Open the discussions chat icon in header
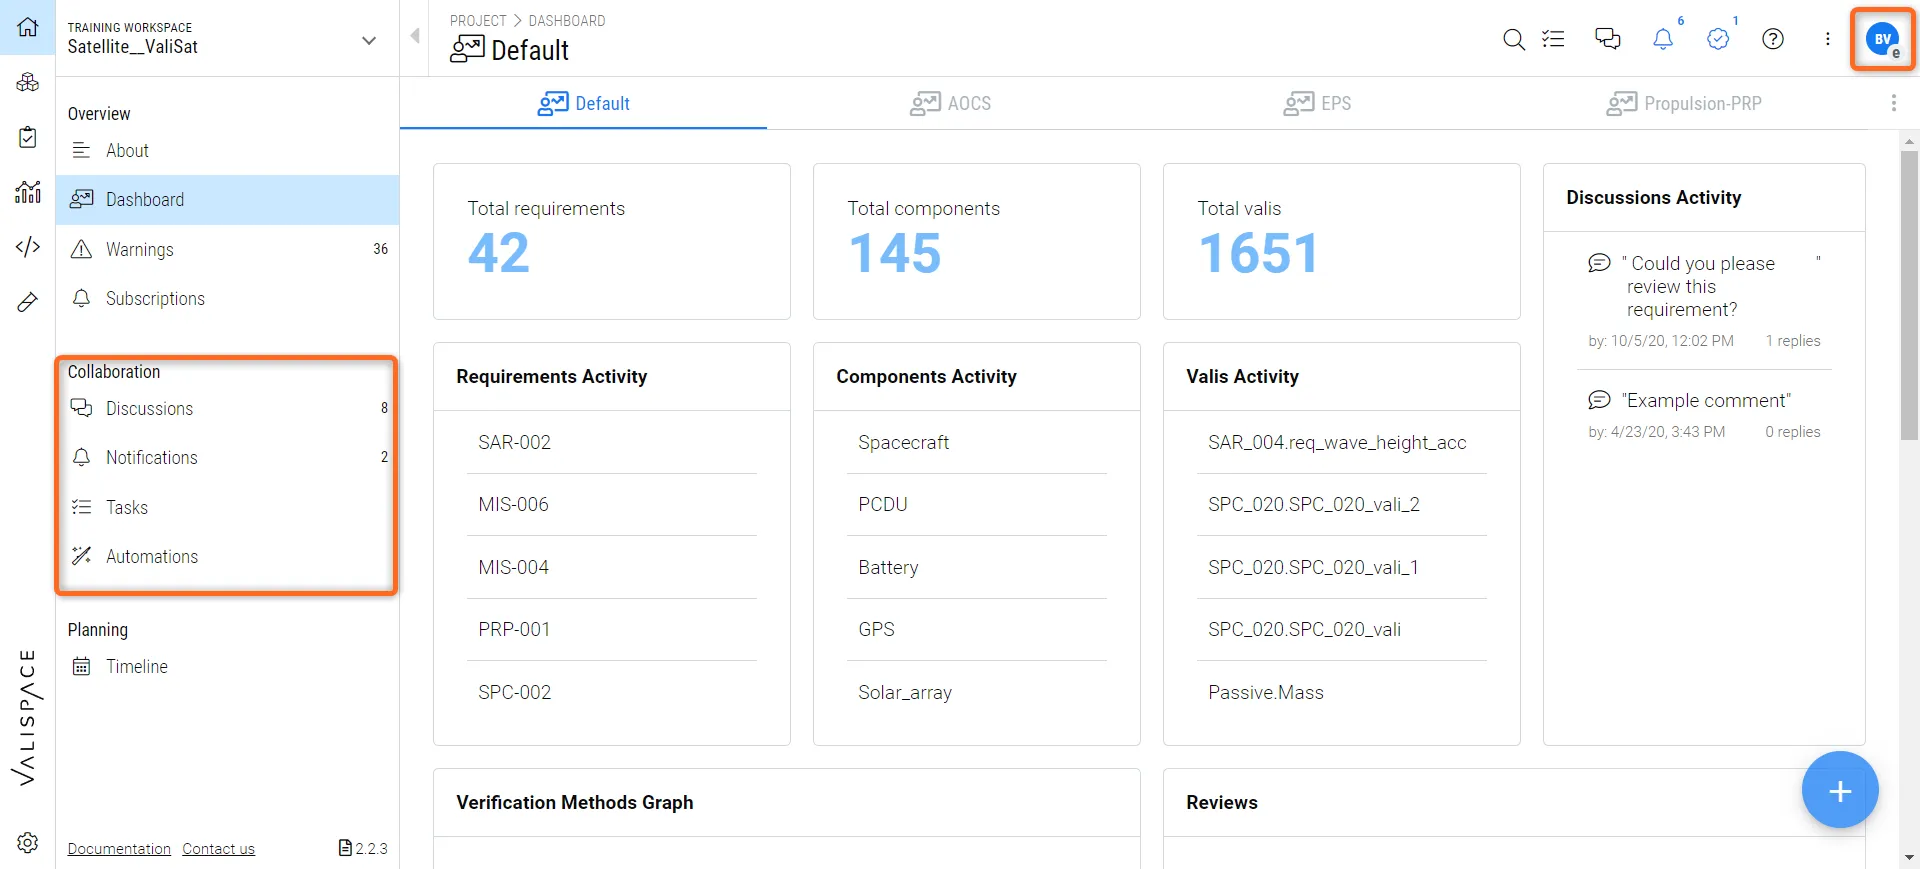Viewport: 1920px width, 869px height. [1607, 39]
